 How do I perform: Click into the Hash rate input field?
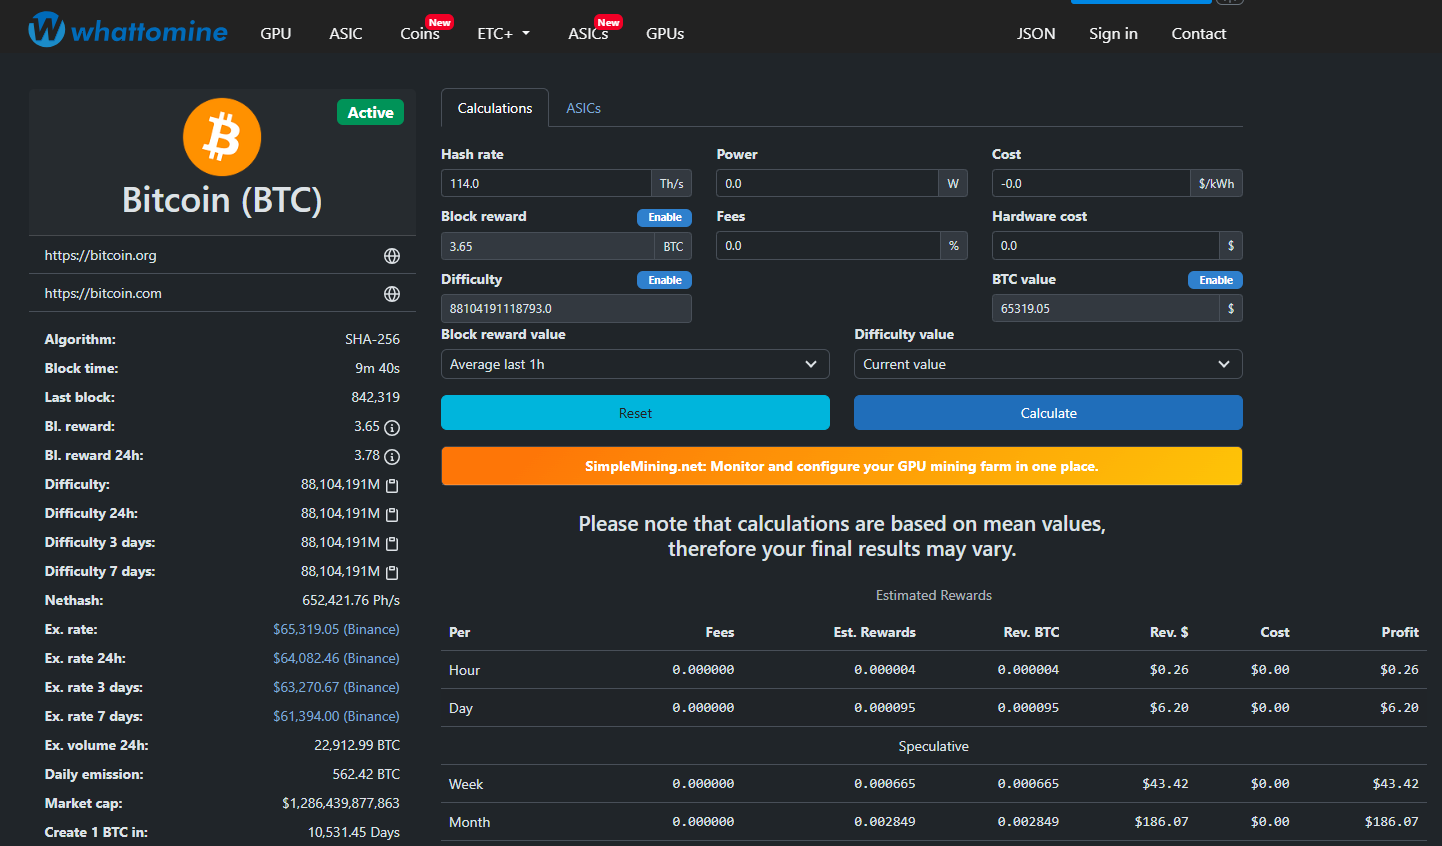(x=546, y=184)
